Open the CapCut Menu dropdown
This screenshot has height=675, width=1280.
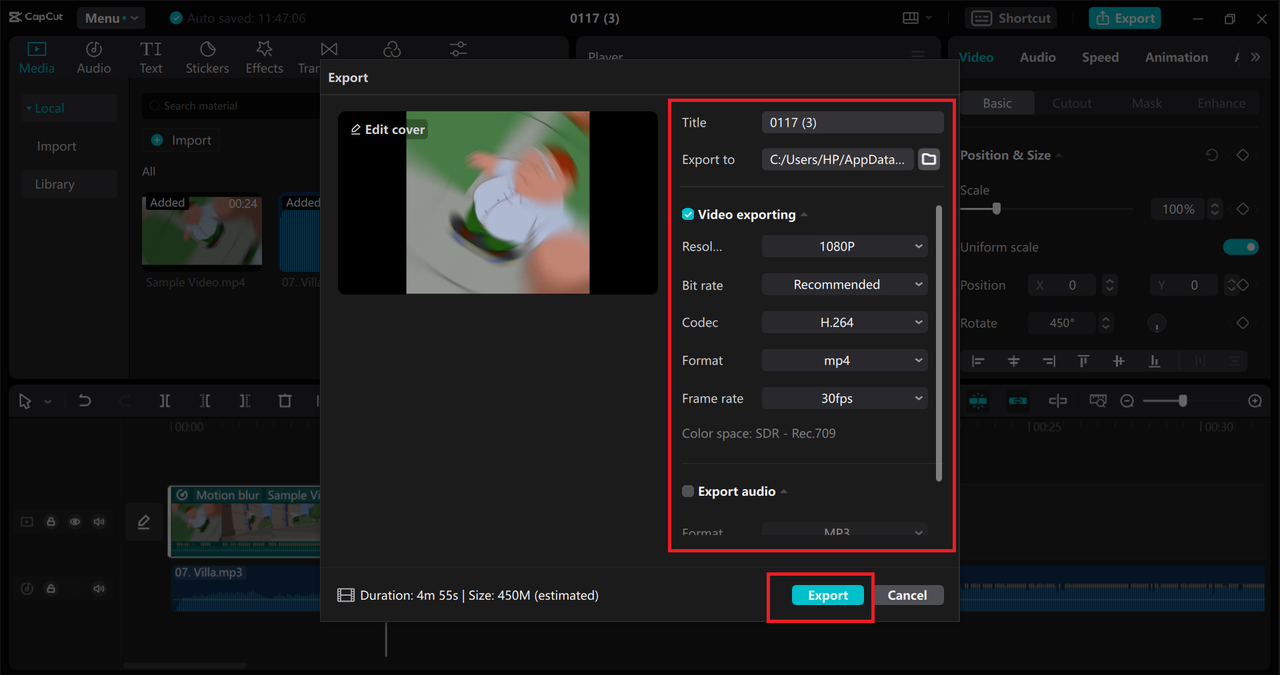(x=110, y=18)
